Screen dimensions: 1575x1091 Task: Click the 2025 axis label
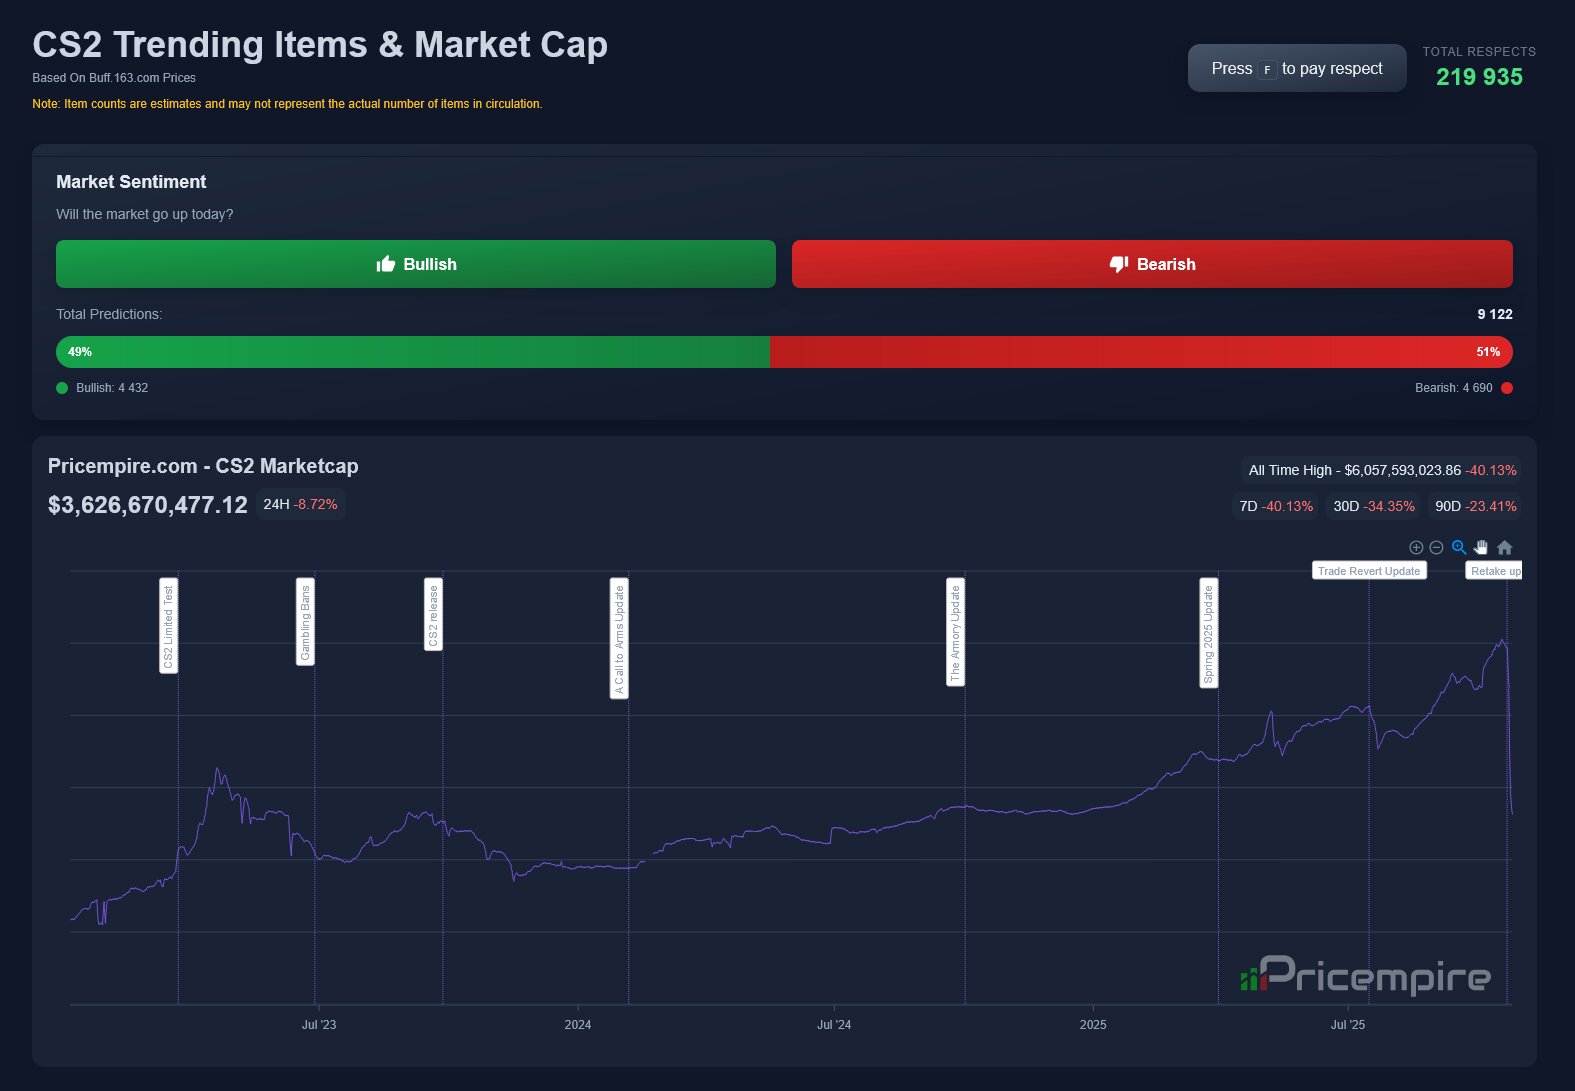tap(1093, 1024)
